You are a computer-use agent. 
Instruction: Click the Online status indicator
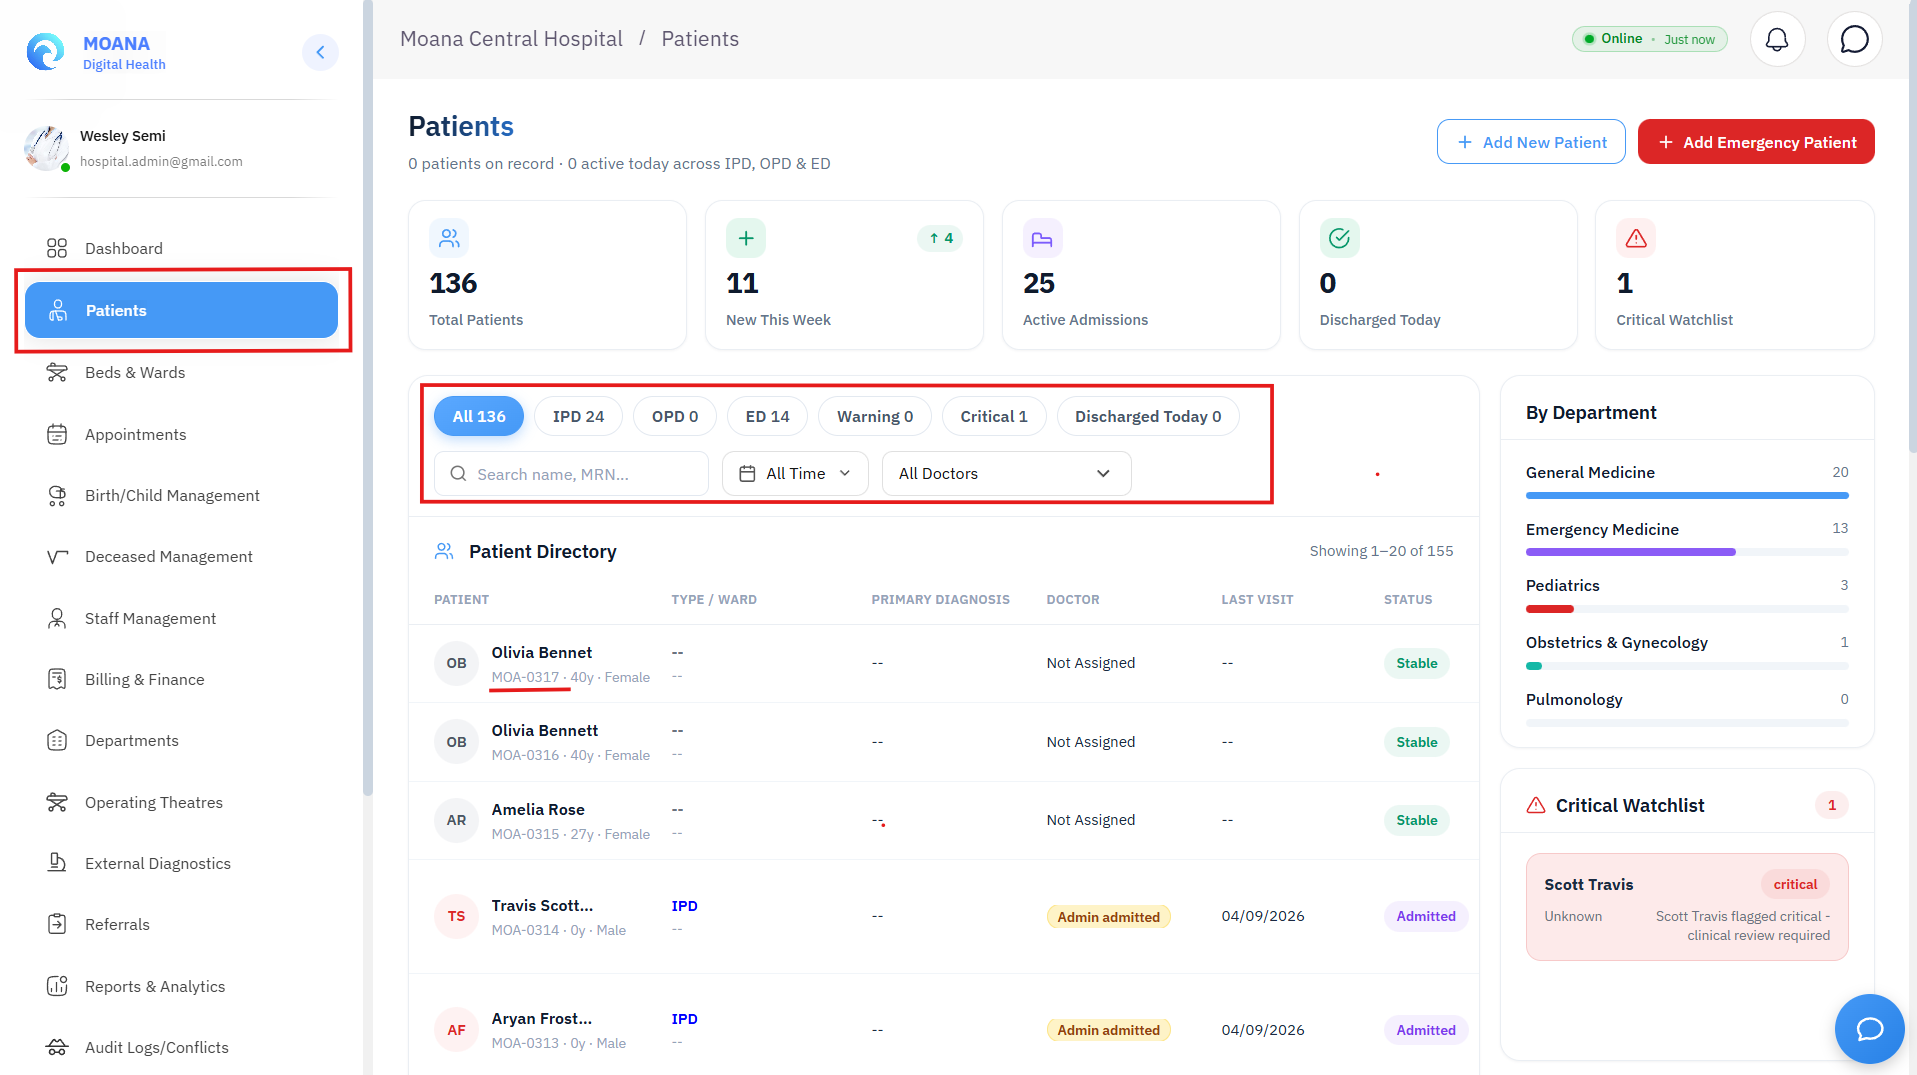coord(1649,39)
